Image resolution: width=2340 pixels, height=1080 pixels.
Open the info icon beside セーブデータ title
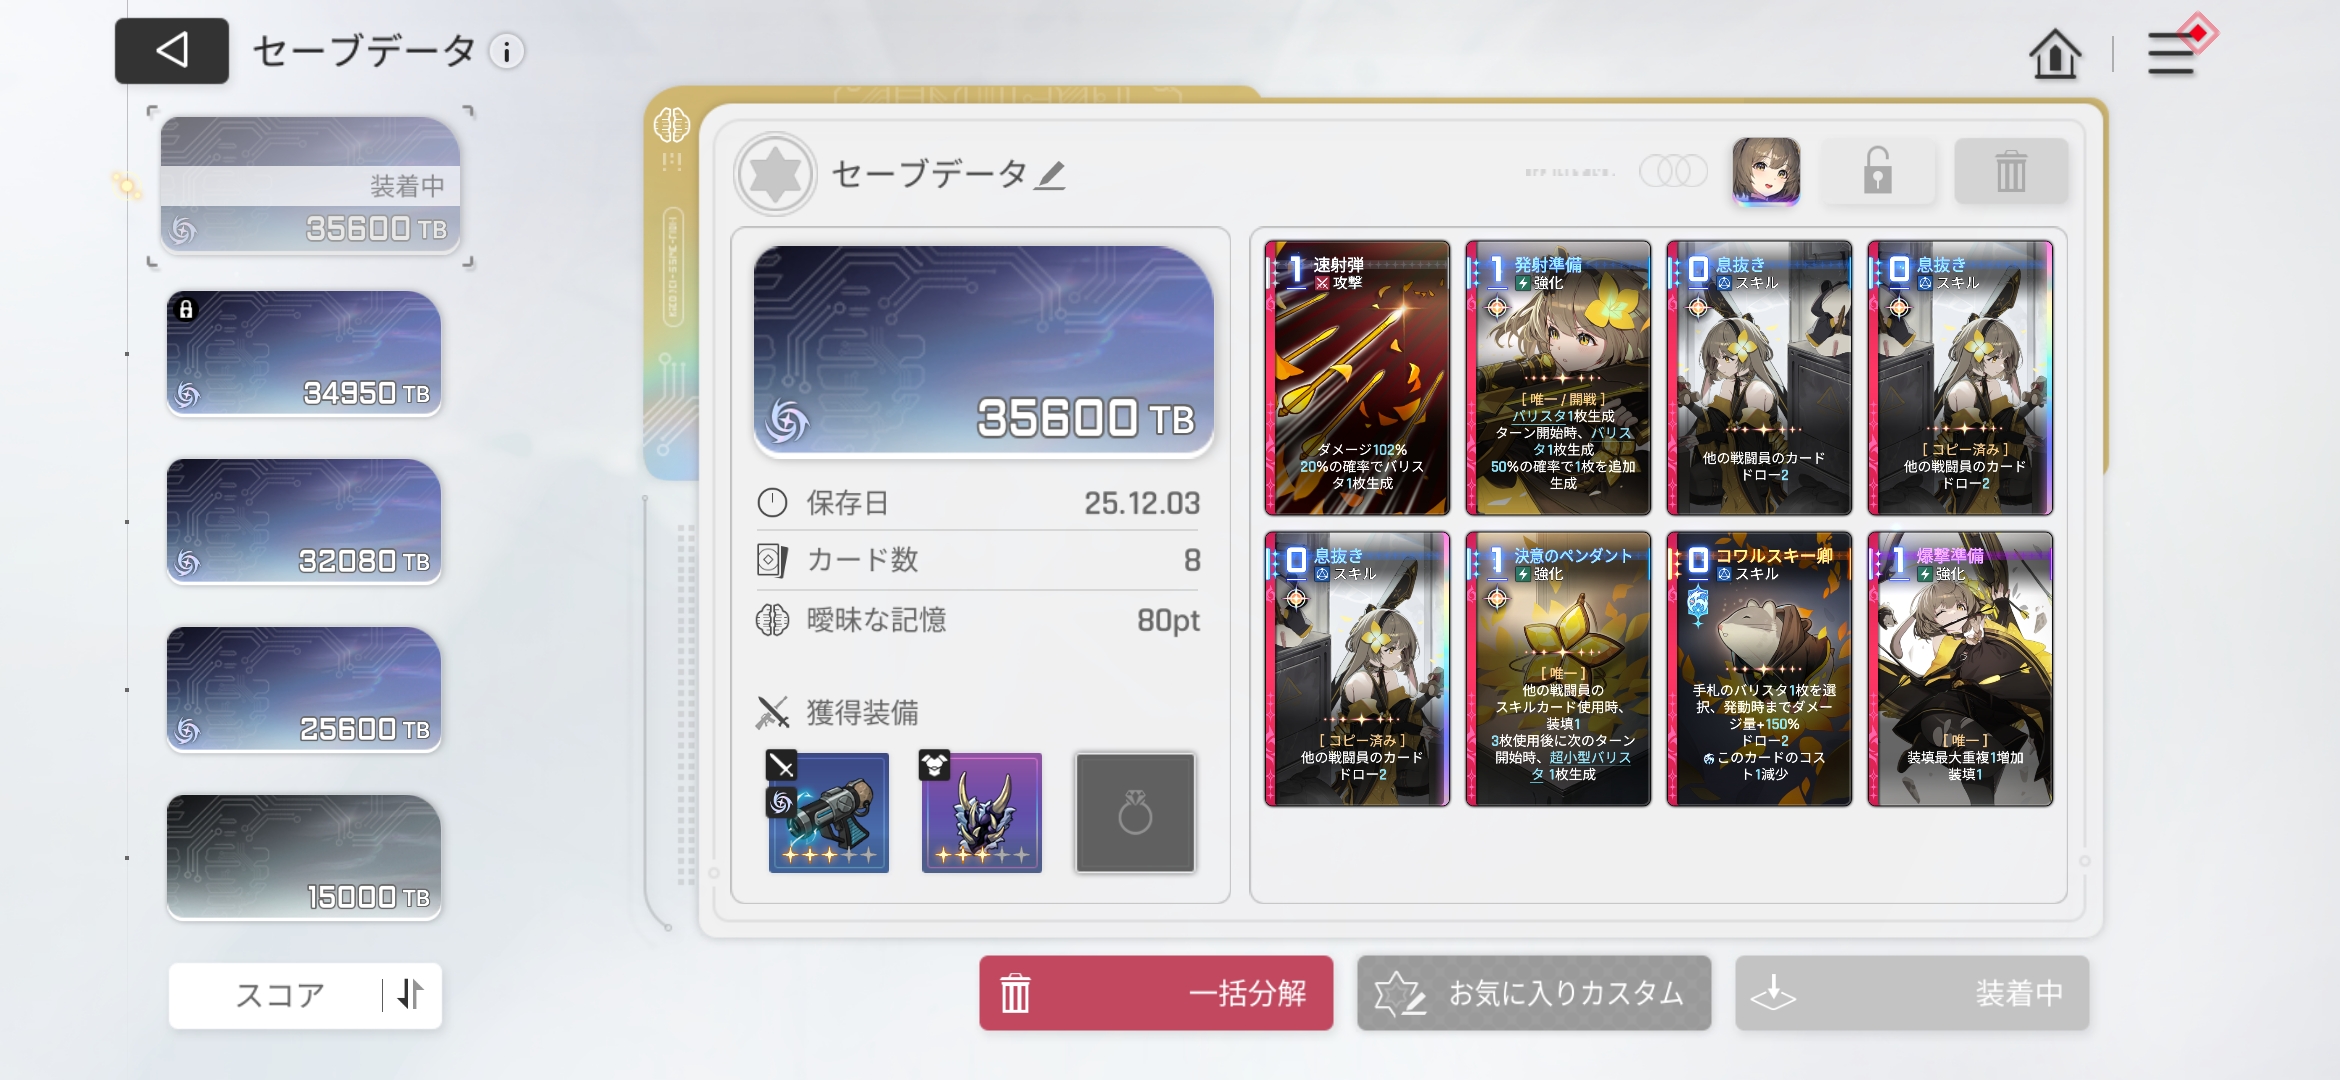506,52
